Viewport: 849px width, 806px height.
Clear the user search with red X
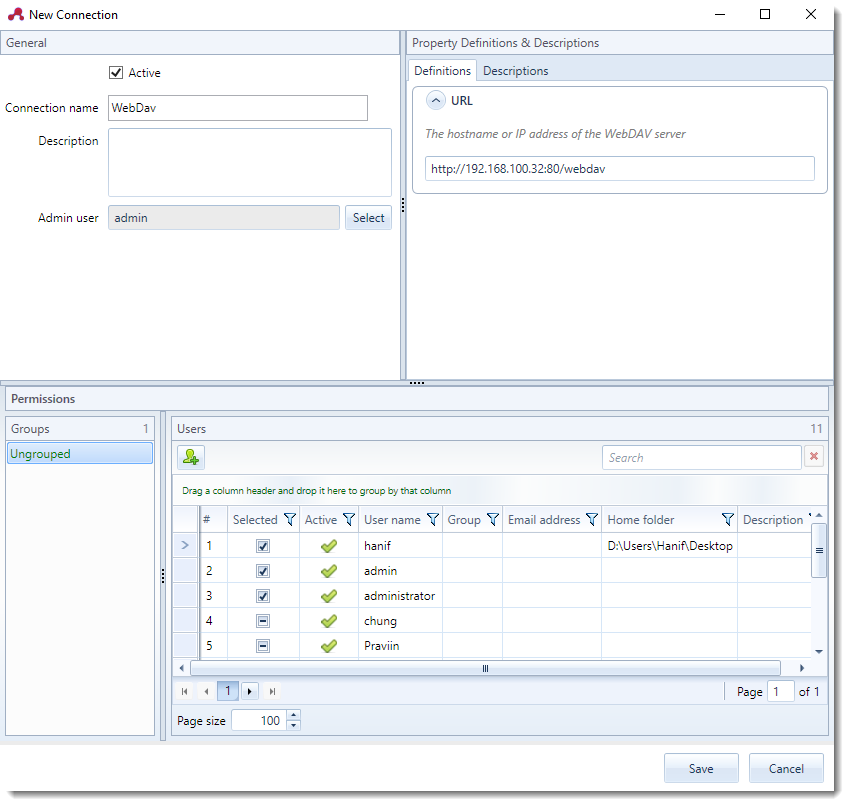pos(814,457)
